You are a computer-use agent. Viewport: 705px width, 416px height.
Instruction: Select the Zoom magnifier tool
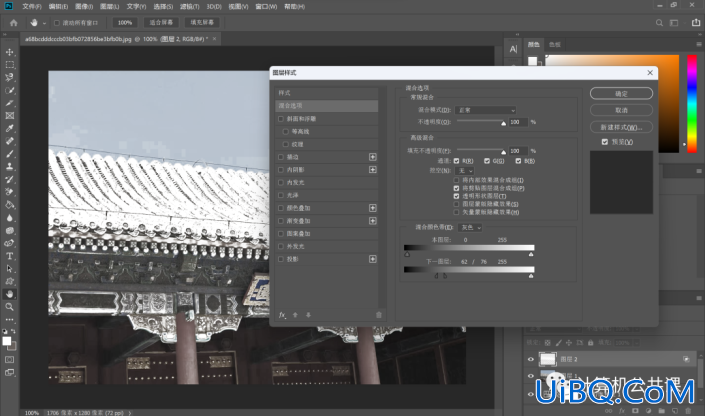(x=9, y=307)
